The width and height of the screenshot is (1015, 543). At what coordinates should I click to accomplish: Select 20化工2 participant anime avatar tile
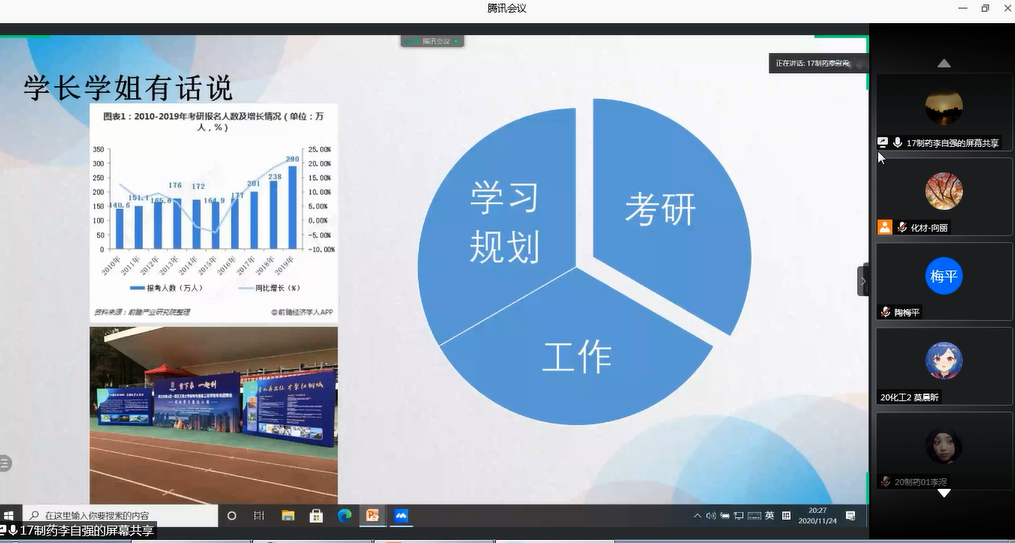point(943,360)
